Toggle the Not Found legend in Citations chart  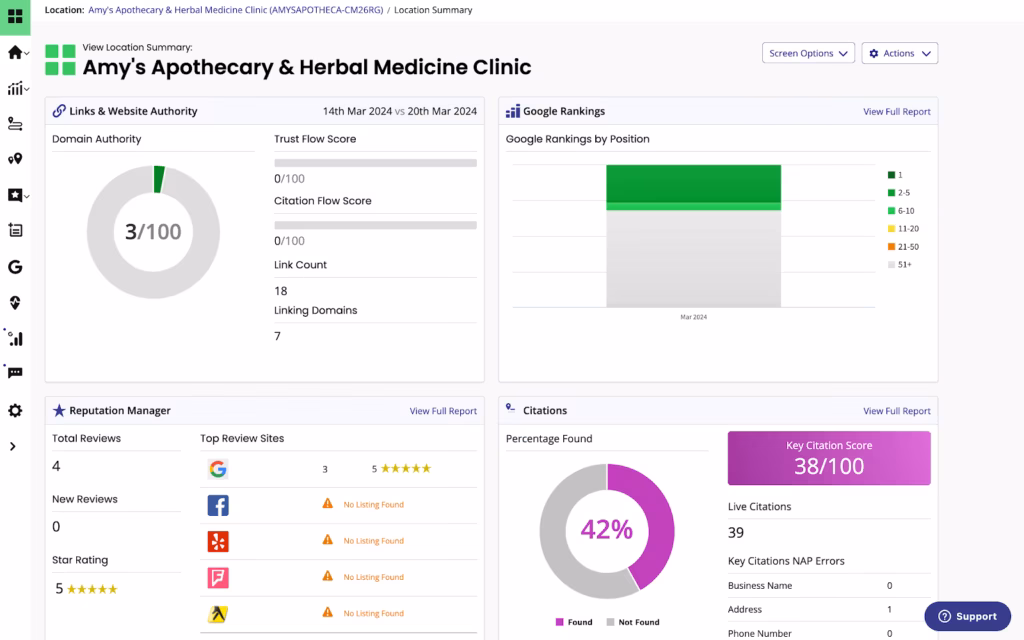pyautogui.click(x=633, y=622)
